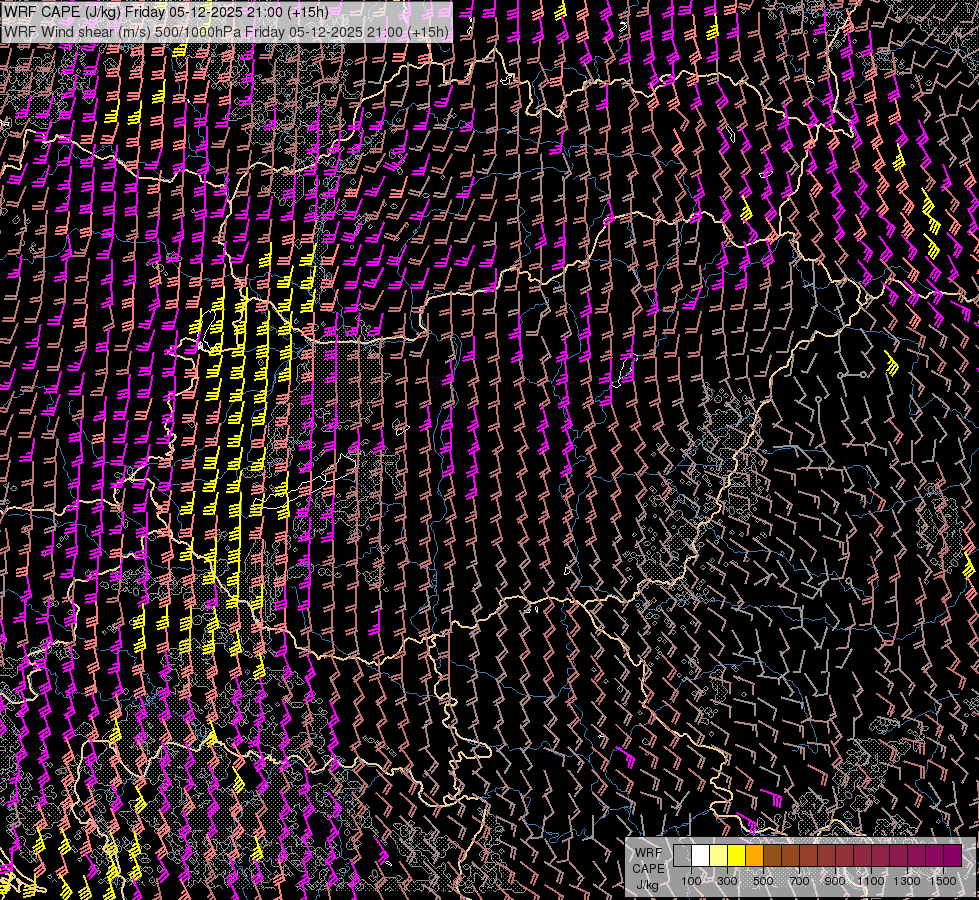Viewport: 979px width, 900px height.
Task: Click the 100 legend value label
Action: pos(691,880)
